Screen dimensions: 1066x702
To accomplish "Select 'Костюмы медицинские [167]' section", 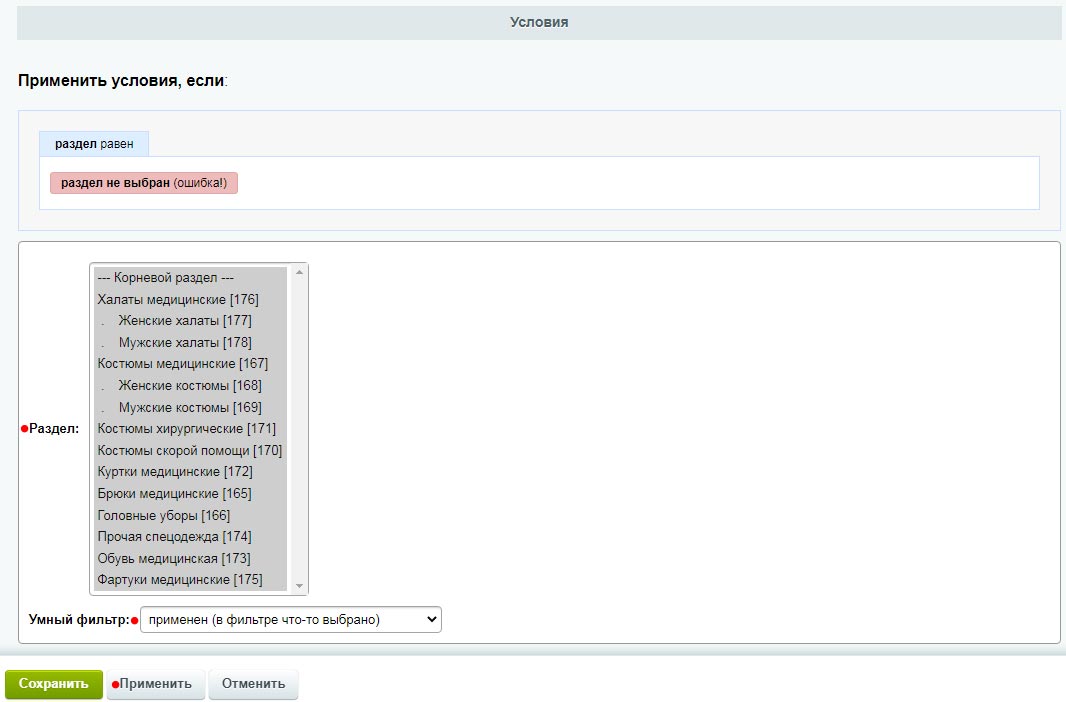I will click(182, 364).
